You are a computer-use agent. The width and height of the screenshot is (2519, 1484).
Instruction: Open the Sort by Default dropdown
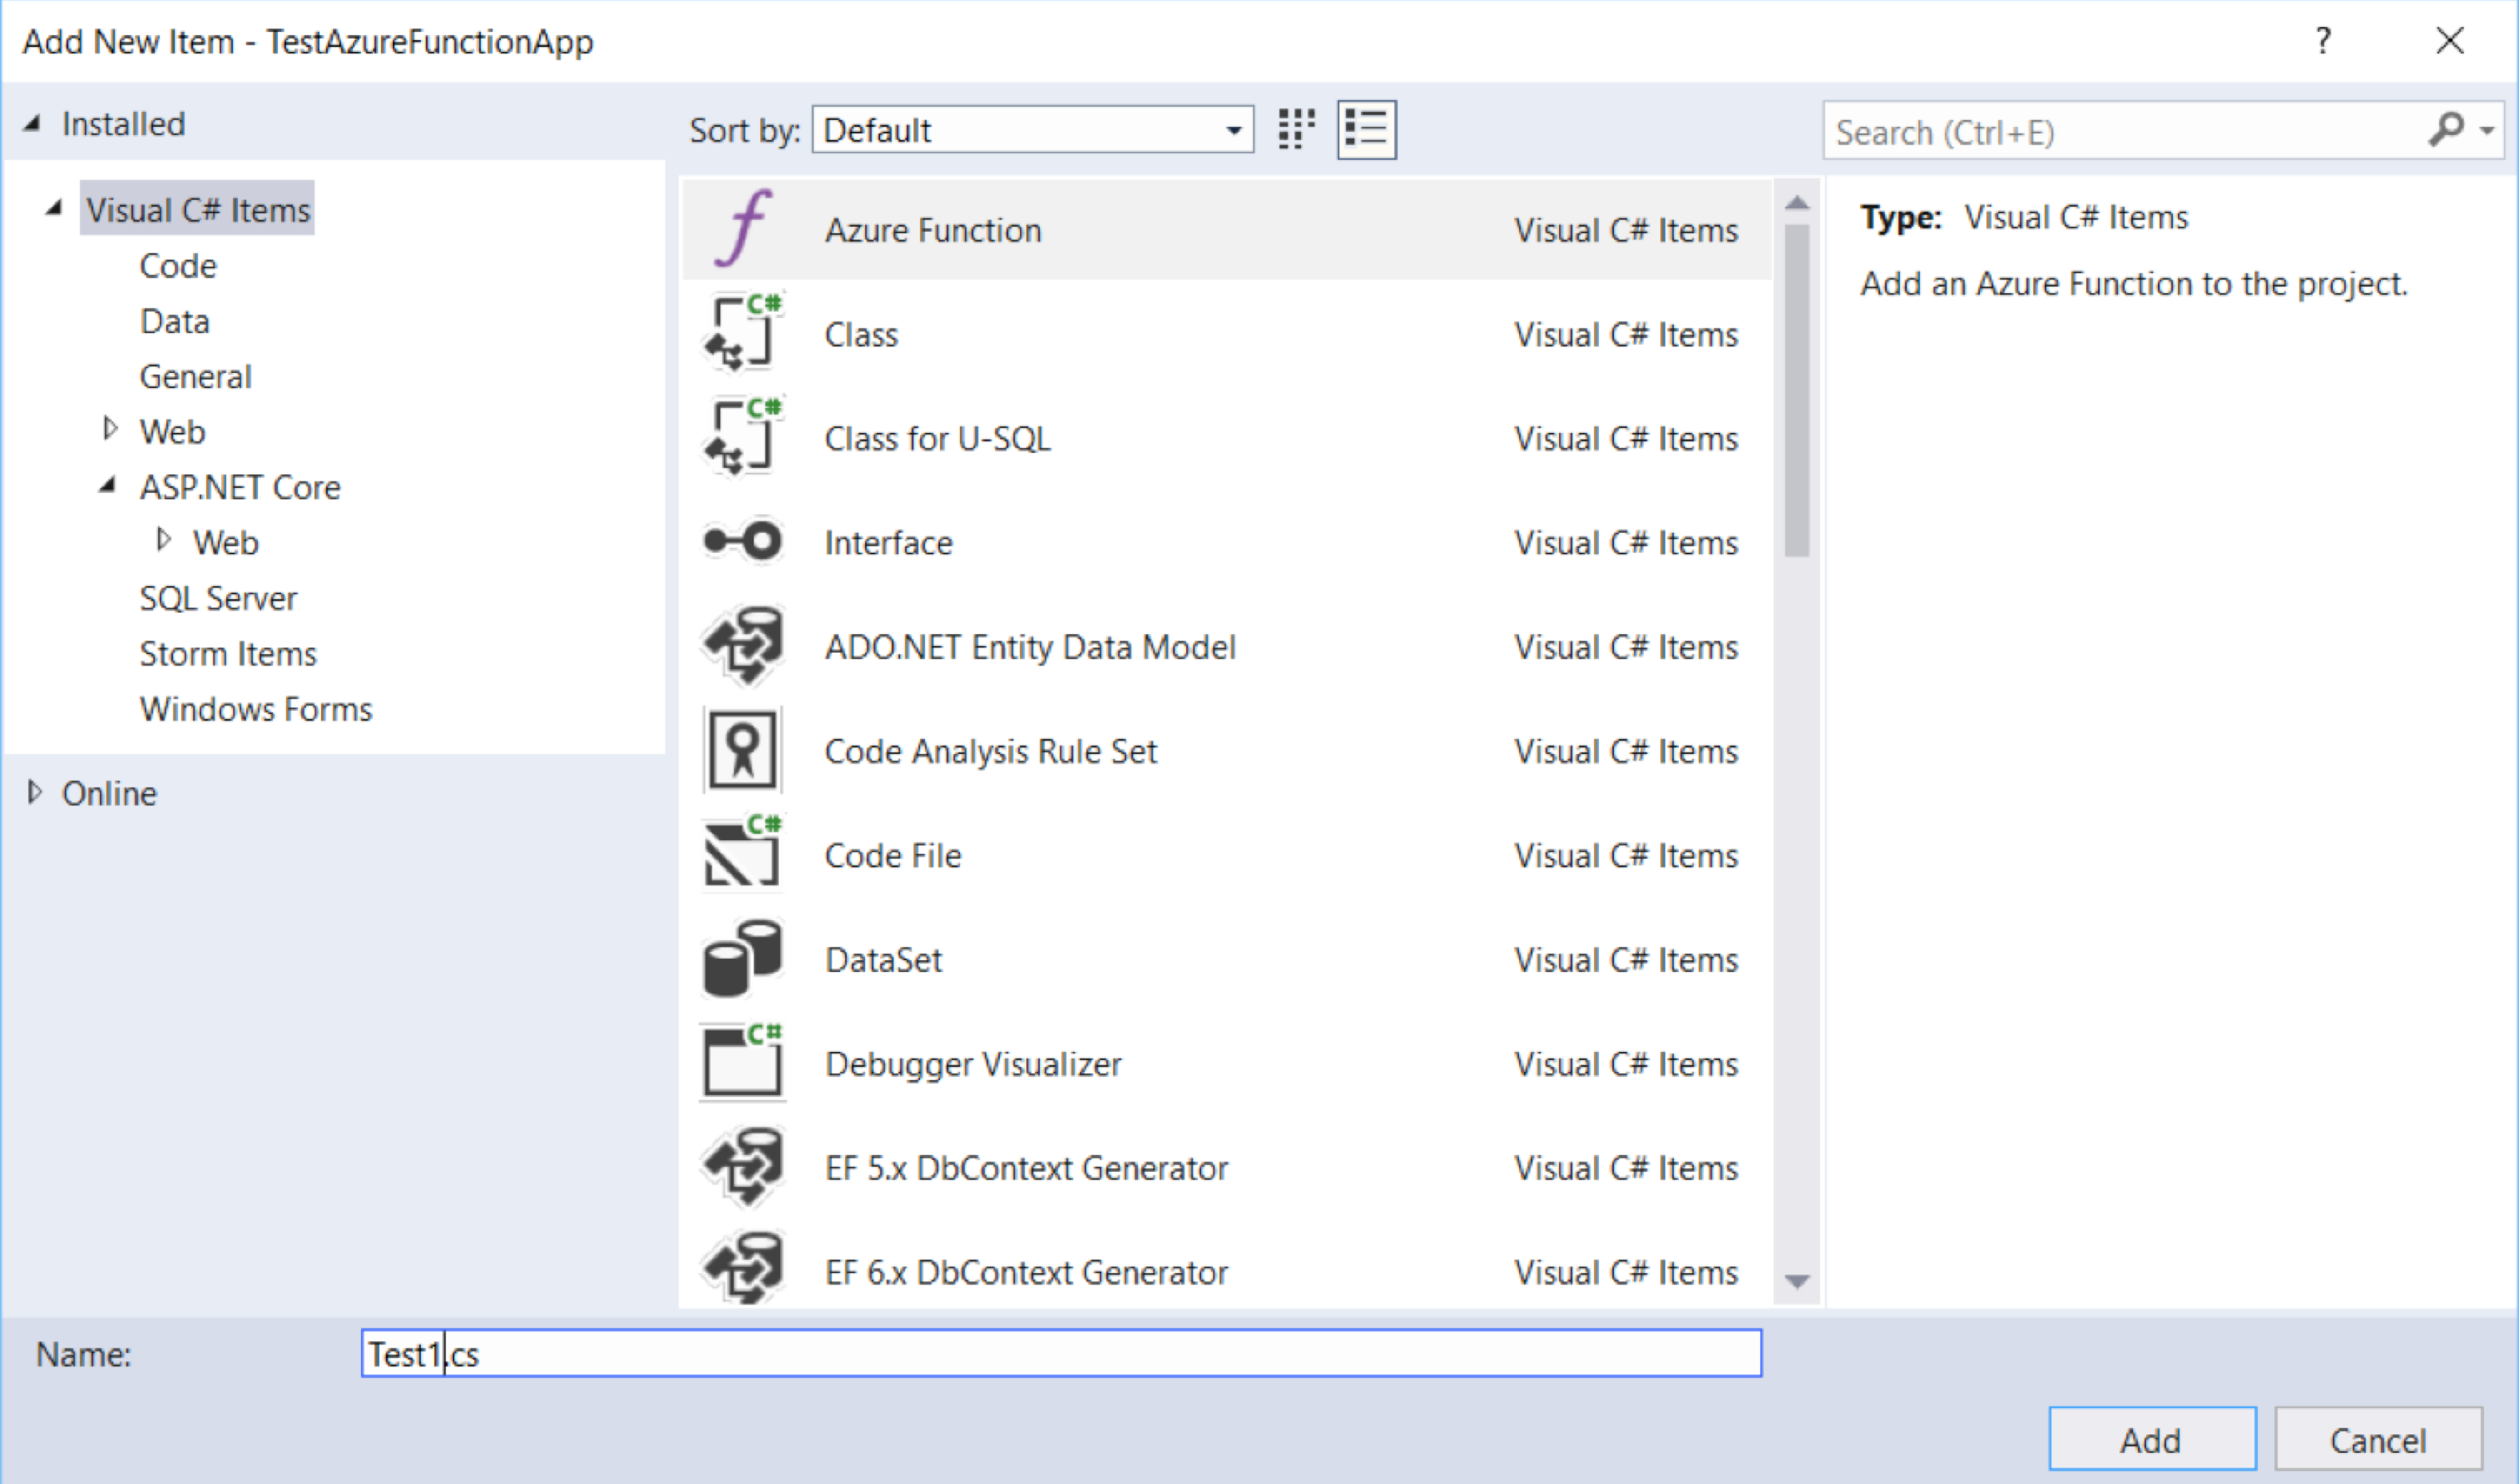1032,130
